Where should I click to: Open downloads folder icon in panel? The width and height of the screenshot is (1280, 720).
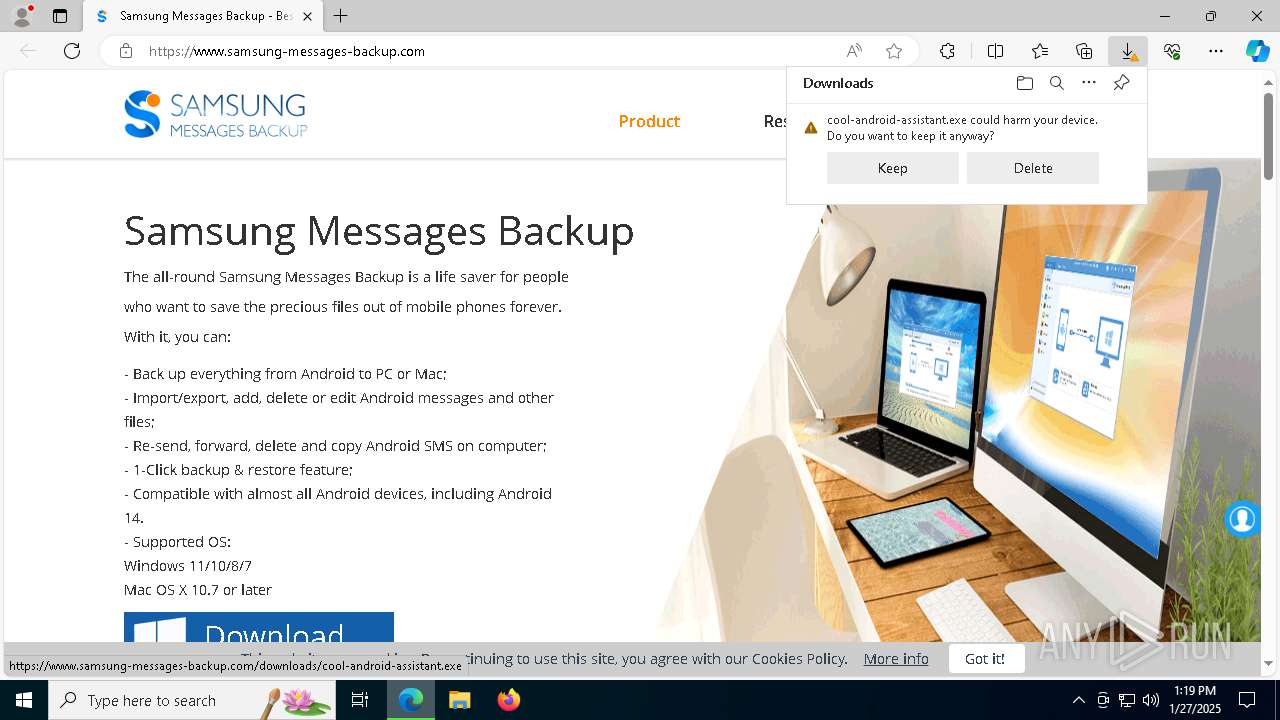[1024, 83]
